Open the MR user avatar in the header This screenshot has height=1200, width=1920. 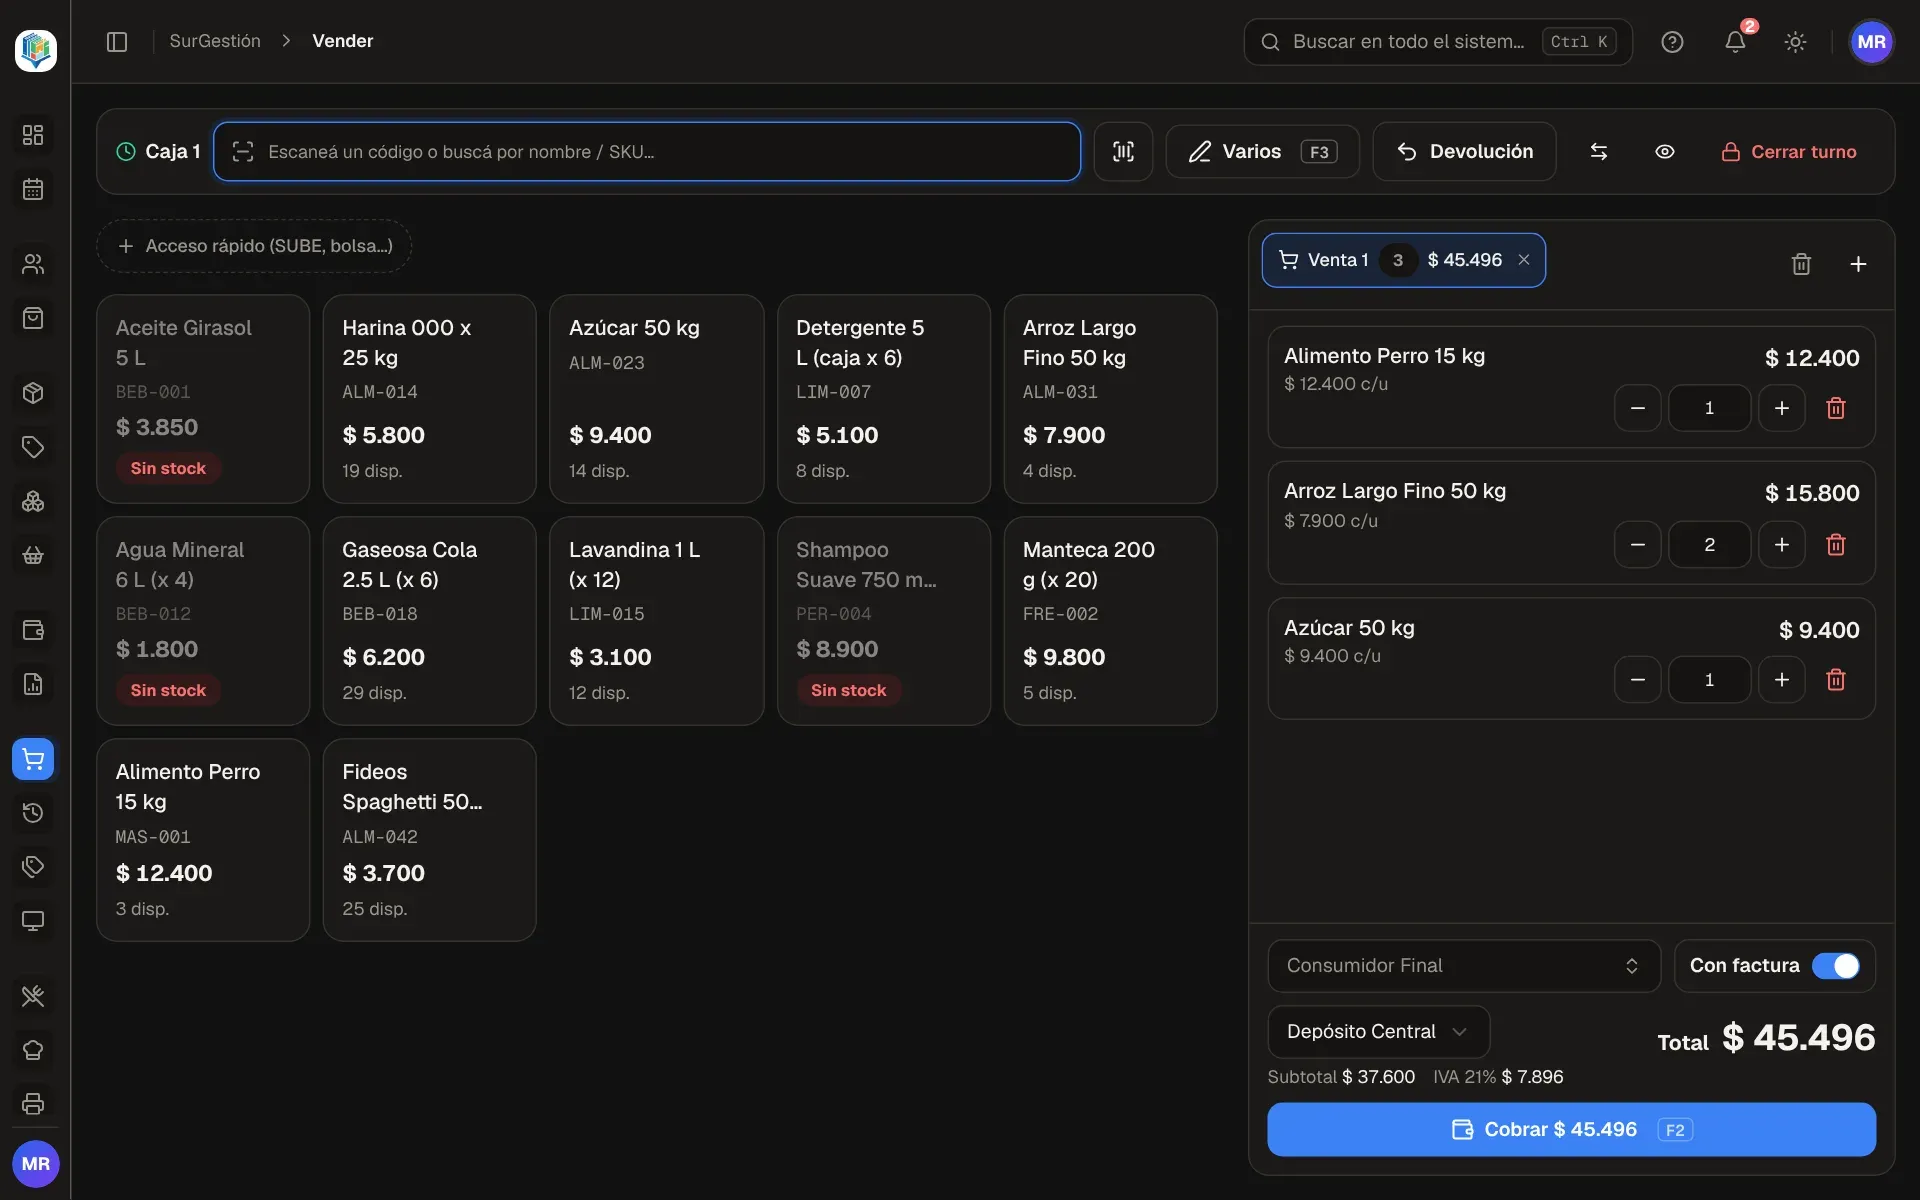[1871, 42]
